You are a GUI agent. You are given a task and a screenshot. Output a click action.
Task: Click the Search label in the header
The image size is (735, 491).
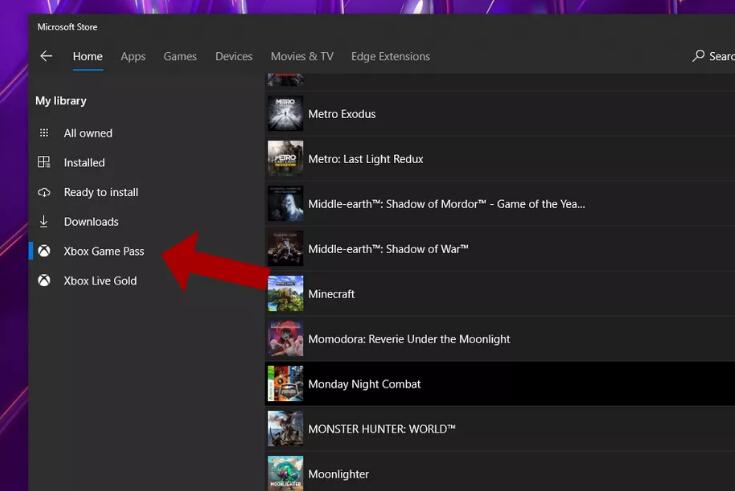(722, 56)
